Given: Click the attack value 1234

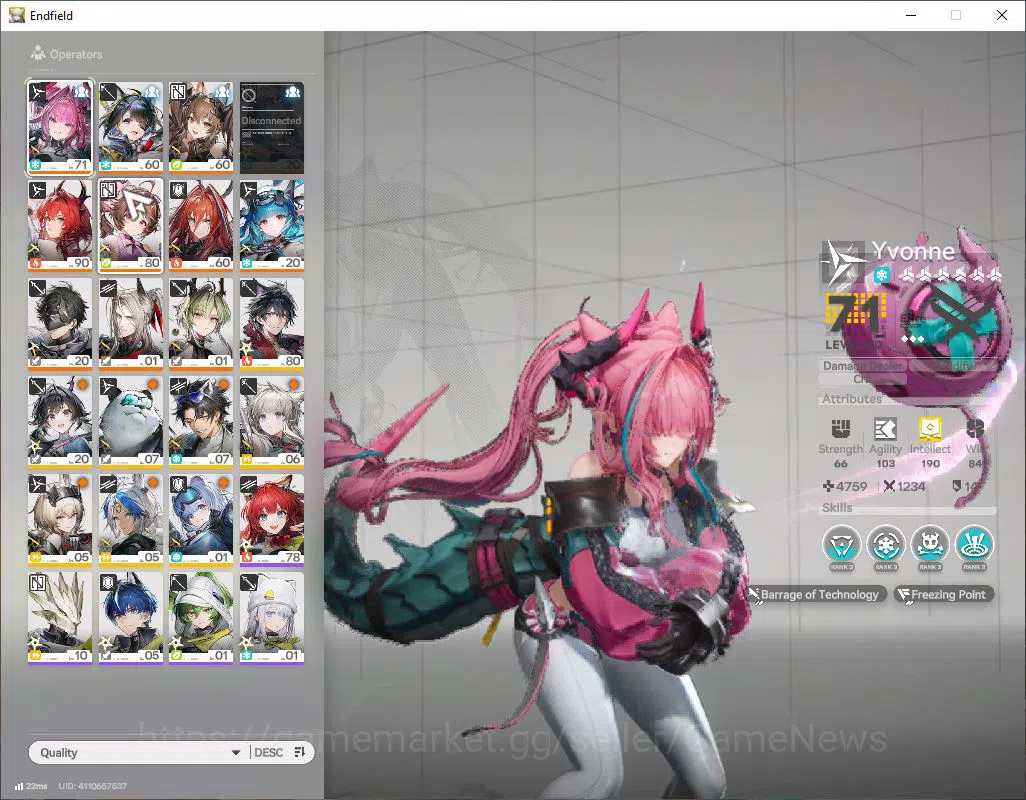Looking at the screenshot, I should (x=904, y=486).
